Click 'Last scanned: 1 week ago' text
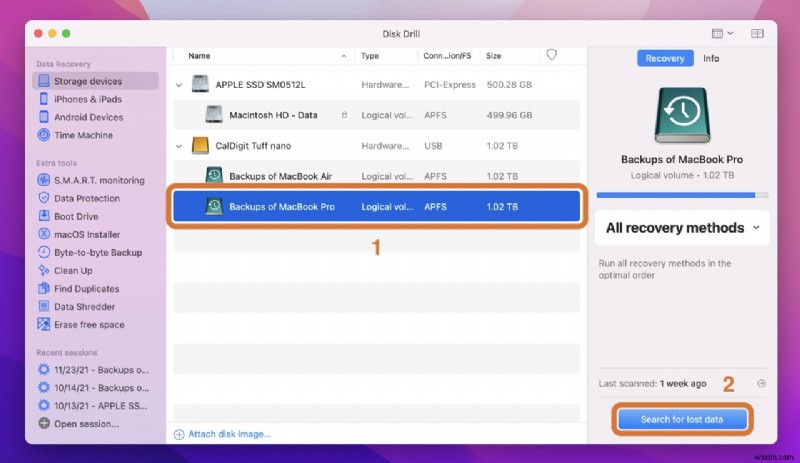 coord(653,383)
